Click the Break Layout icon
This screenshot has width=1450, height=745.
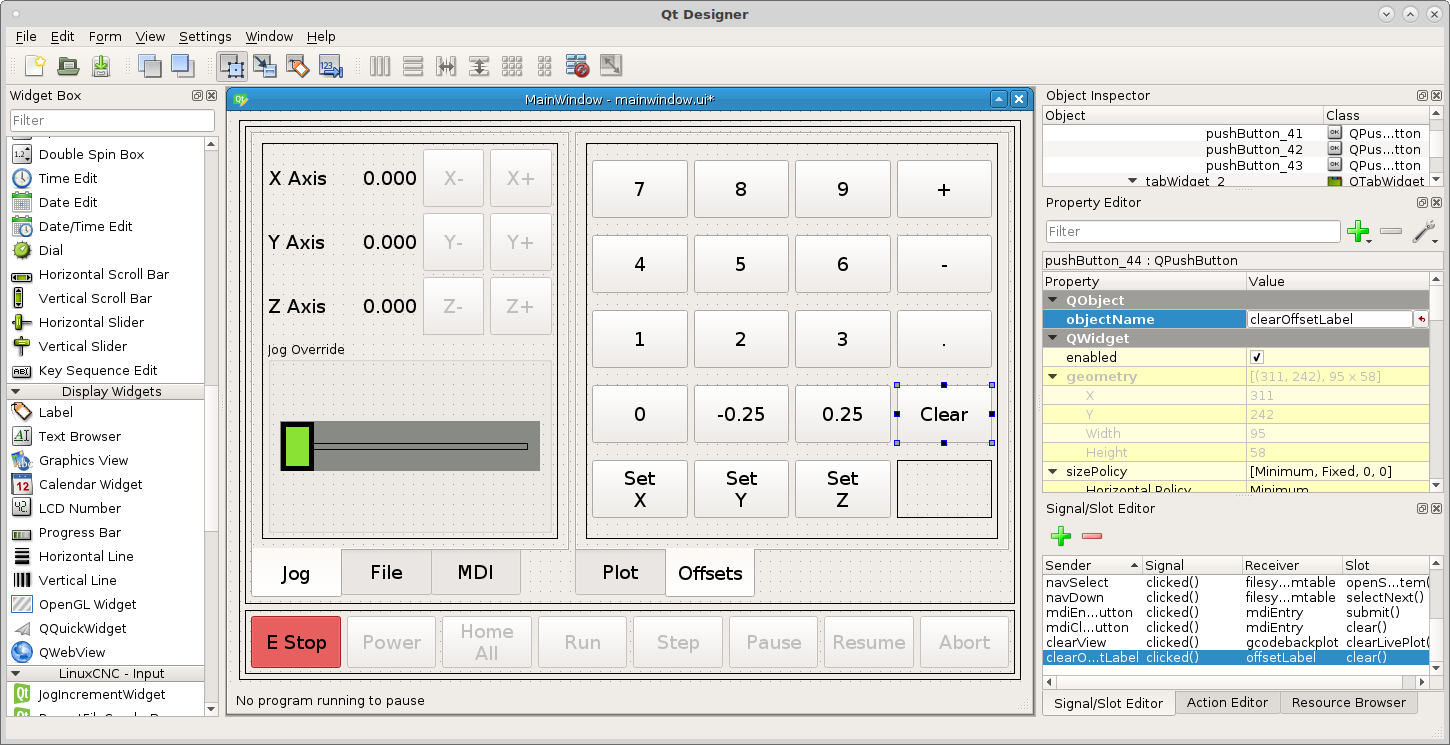tap(577, 66)
